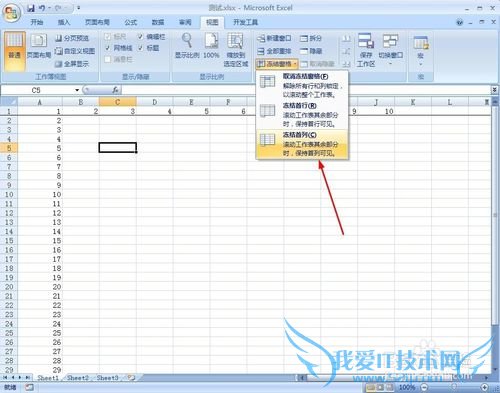Open the Data (数据) ribbon tab
The width and height of the screenshot is (500, 393).
point(158,22)
